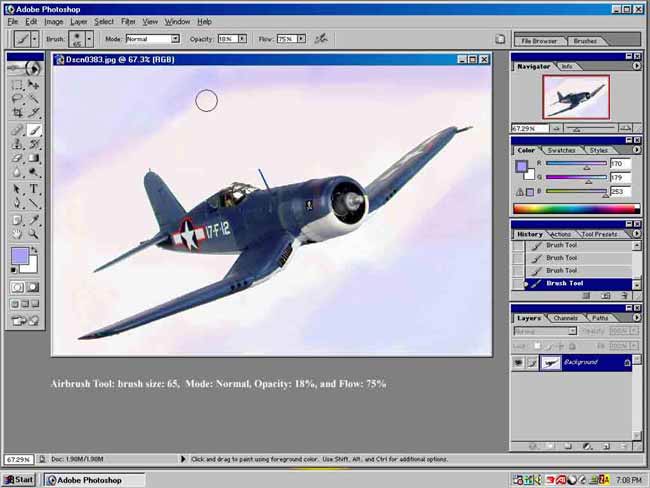Open the Brush preset picker dropdown
Viewport: 650px width, 488px height.
tap(89, 39)
